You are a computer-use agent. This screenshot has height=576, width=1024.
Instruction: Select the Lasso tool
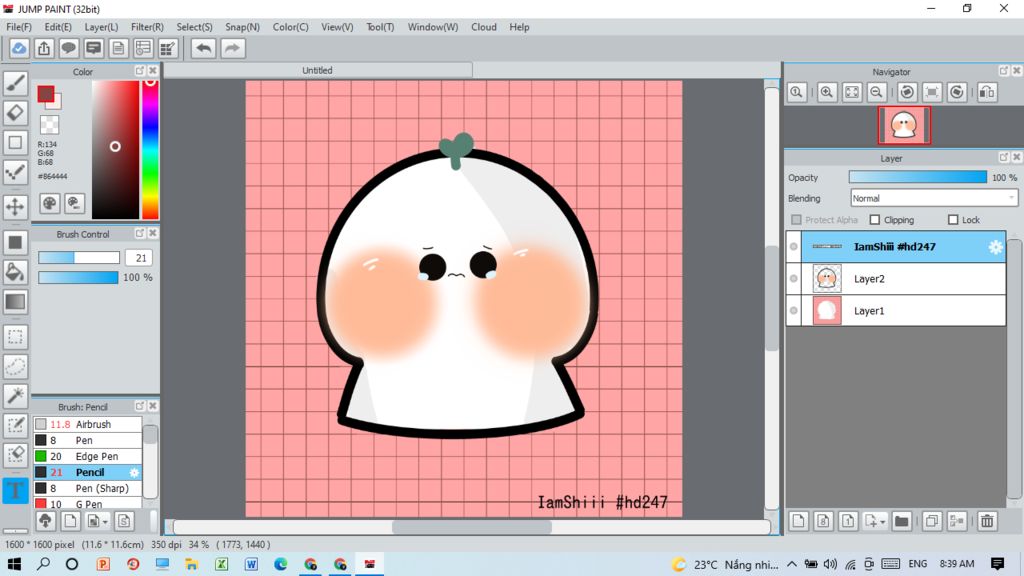tap(16, 366)
